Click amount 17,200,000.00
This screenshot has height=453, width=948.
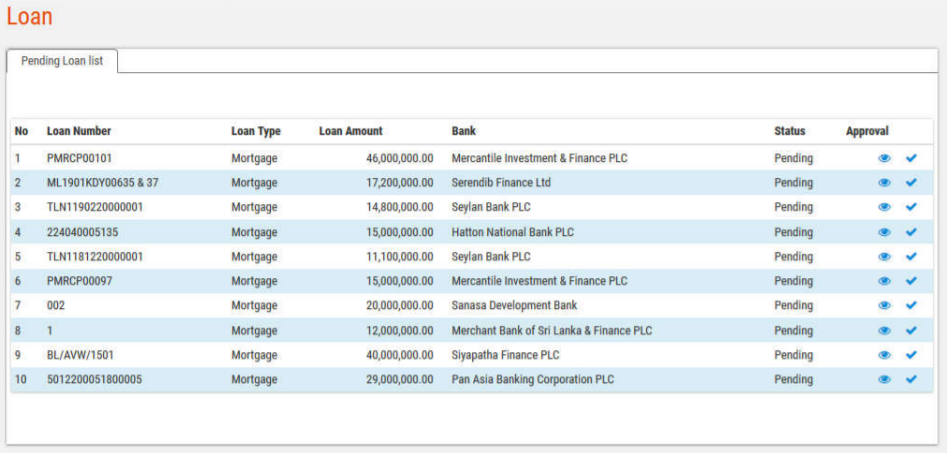400,183
